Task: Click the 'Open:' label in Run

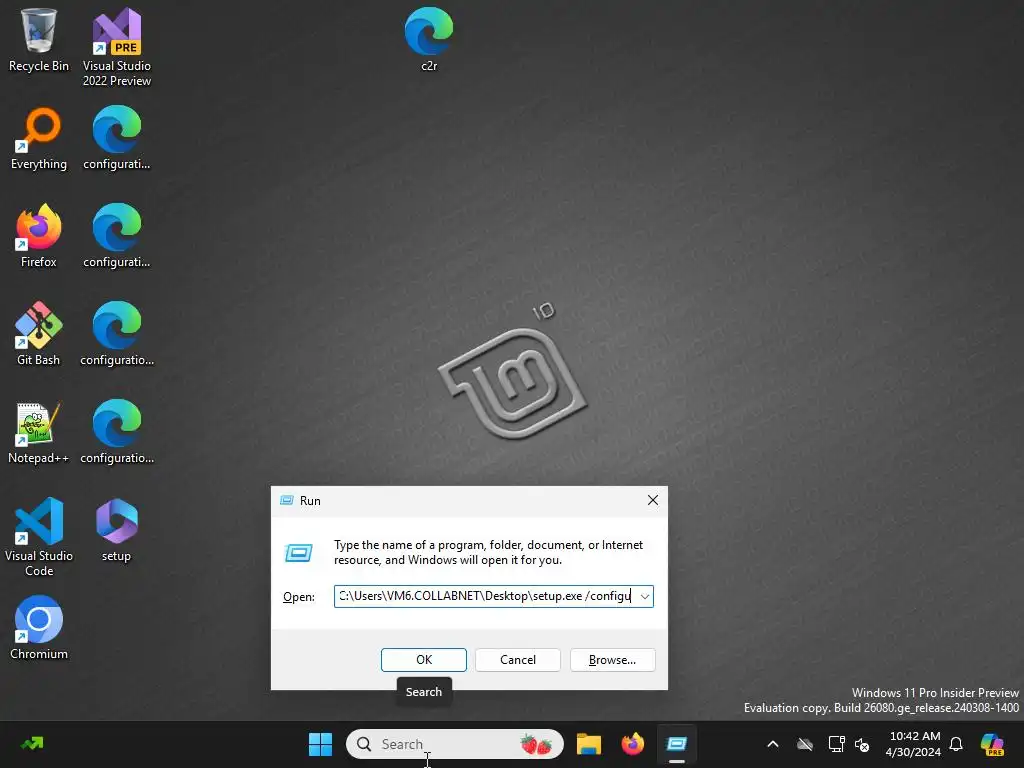Action: pyautogui.click(x=298, y=597)
